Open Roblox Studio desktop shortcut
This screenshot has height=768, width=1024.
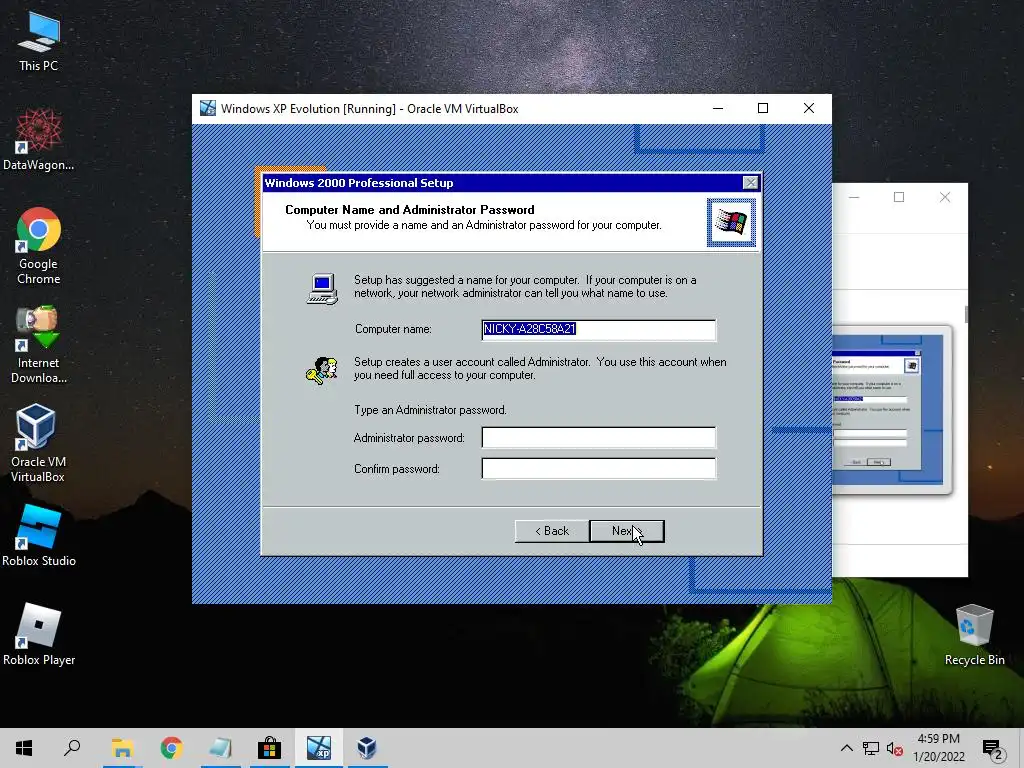click(x=39, y=535)
